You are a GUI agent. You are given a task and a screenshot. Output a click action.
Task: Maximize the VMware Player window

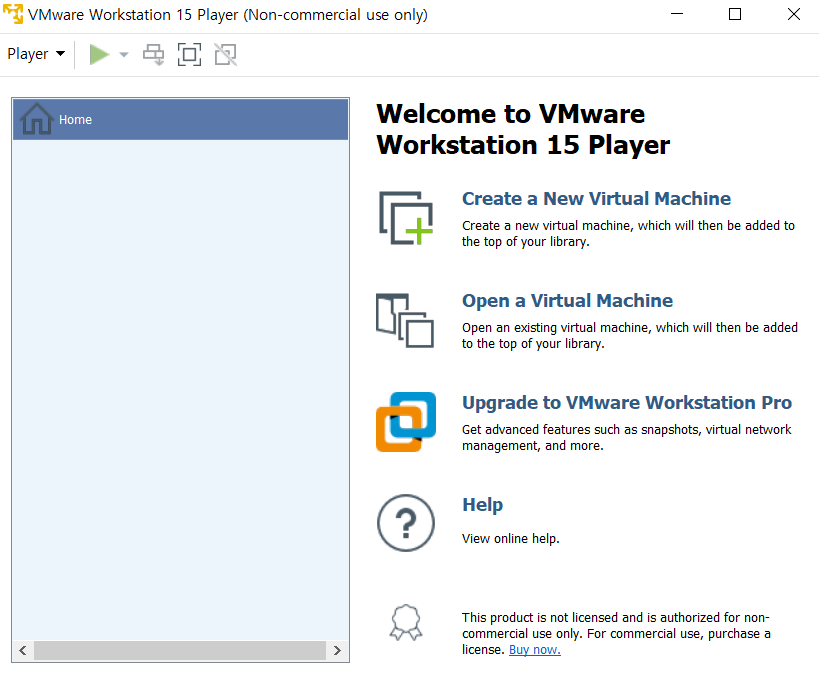[x=735, y=14]
